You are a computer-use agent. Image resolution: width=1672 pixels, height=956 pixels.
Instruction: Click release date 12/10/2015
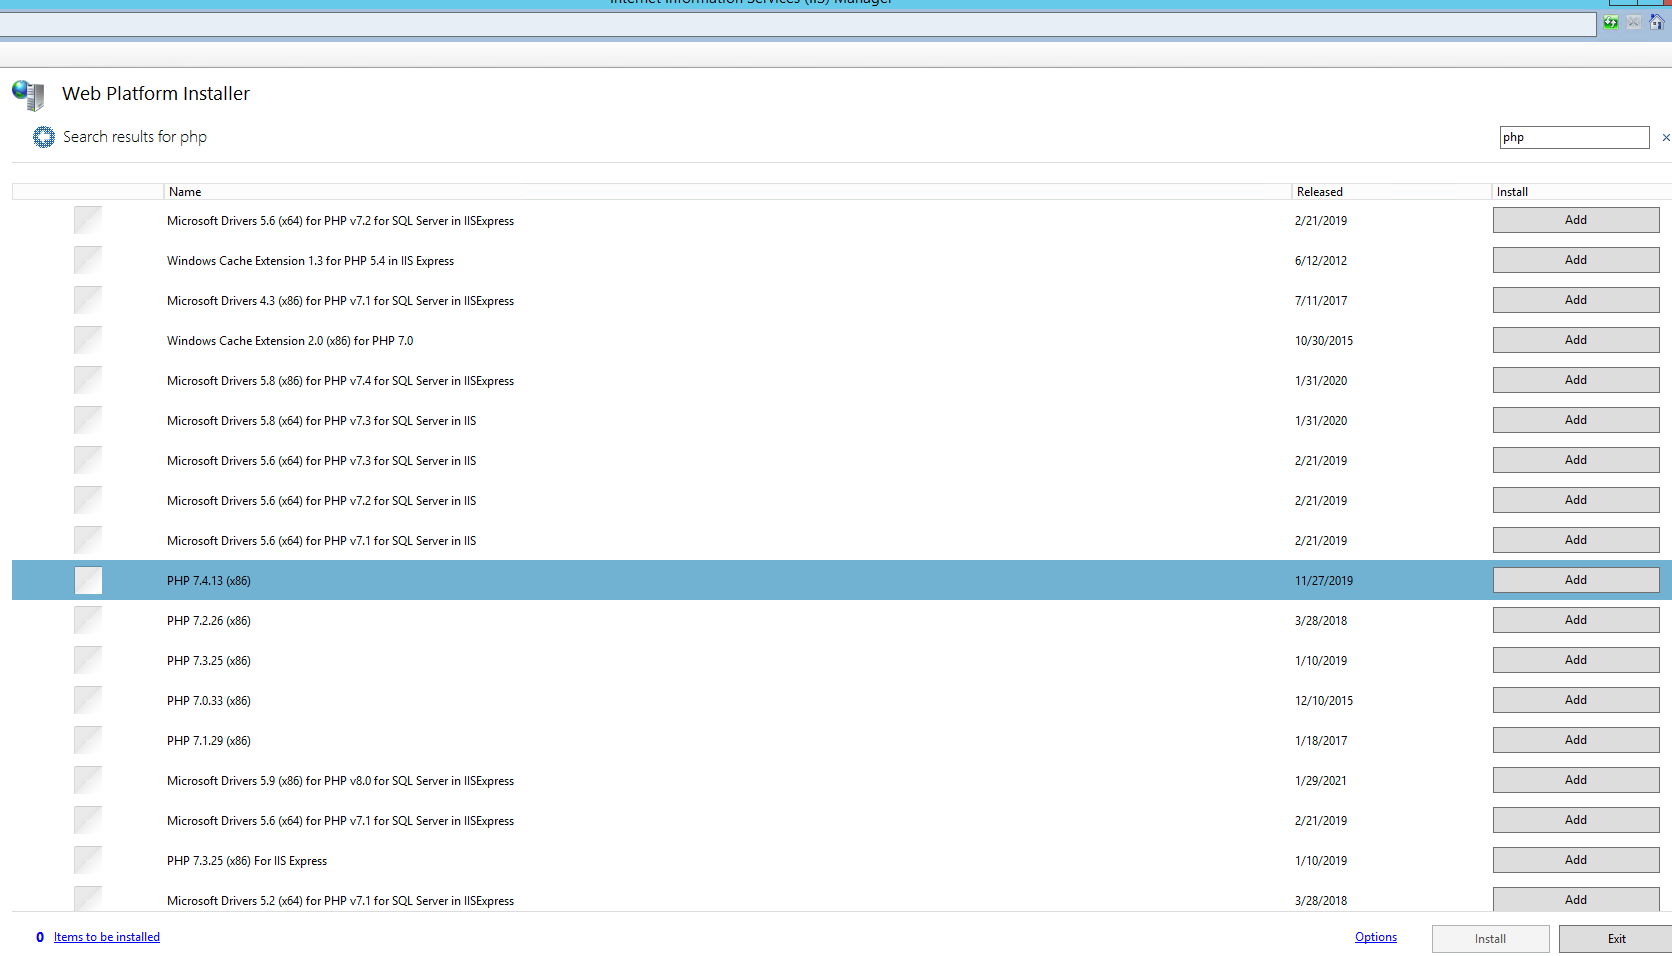point(1324,701)
